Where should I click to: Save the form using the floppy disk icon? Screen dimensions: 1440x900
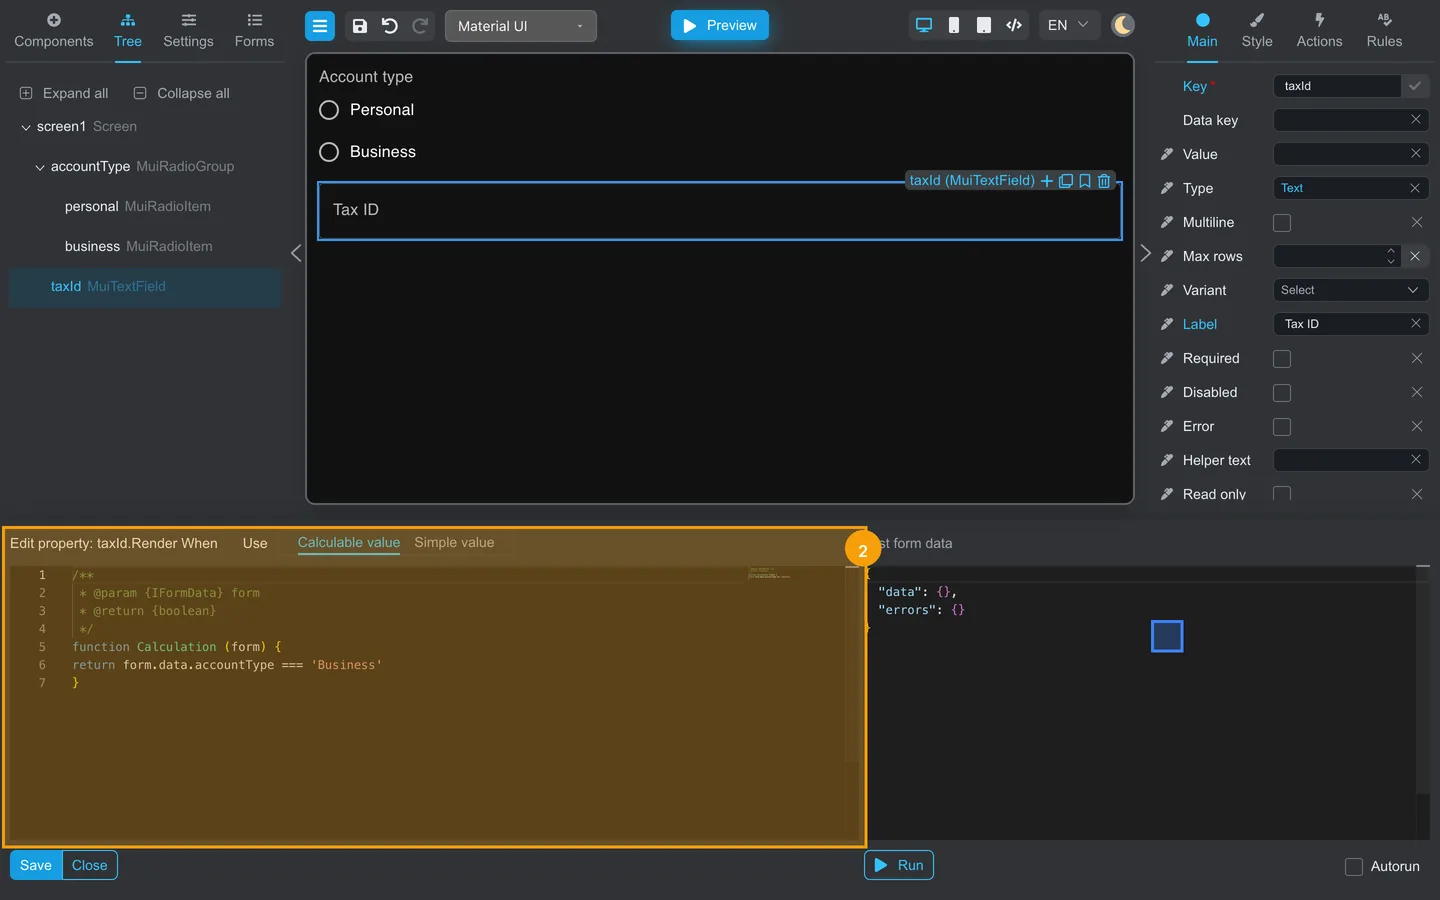click(x=360, y=26)
